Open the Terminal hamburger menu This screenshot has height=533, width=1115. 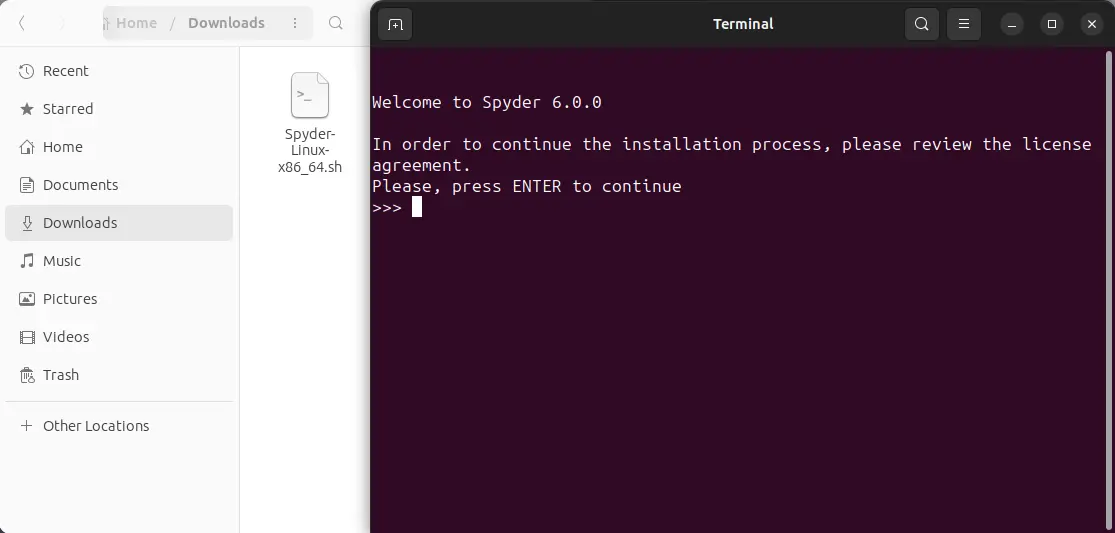[x=963, y=24]
